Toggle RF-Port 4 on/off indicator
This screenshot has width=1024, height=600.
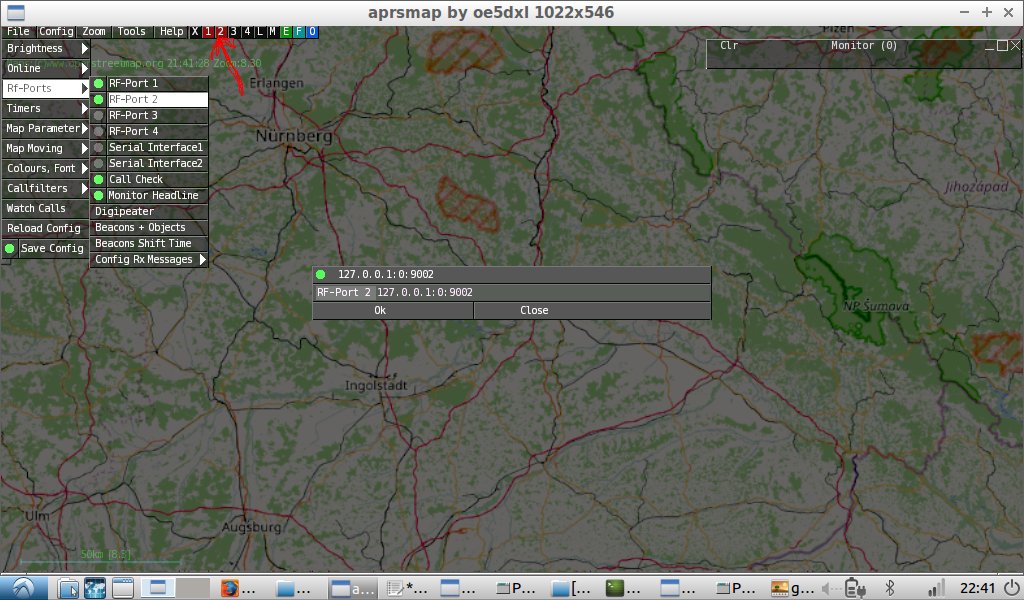99,131
